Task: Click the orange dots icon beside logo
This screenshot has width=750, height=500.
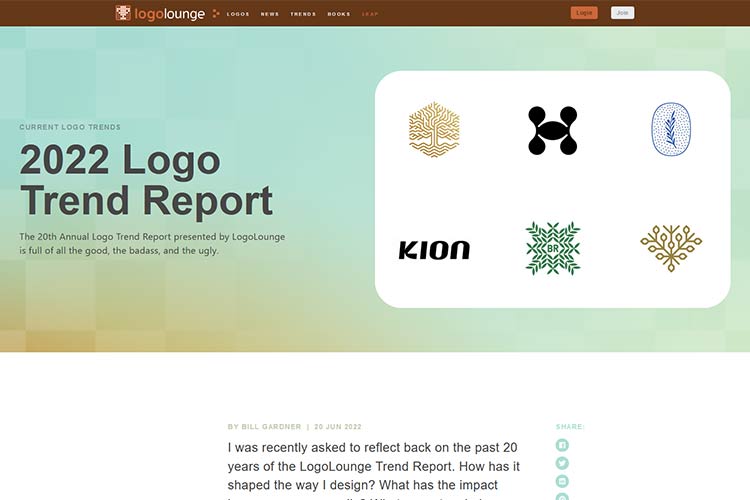Action: (216, 13)
